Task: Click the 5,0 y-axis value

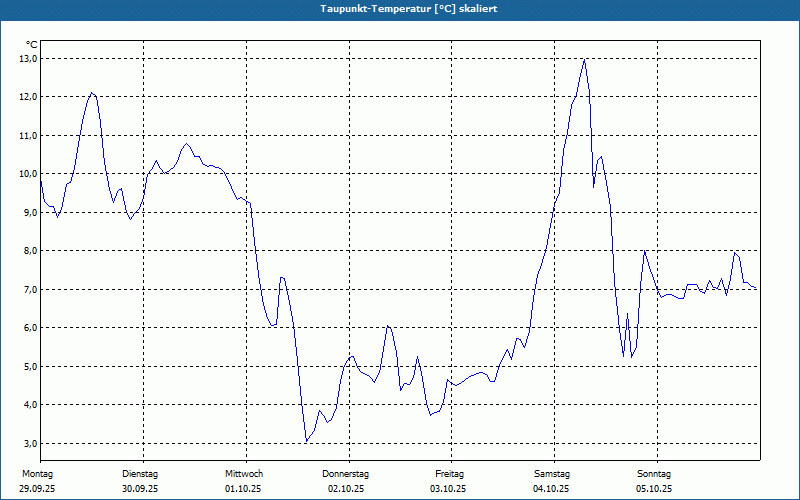Action: click(x=31, y=366)
